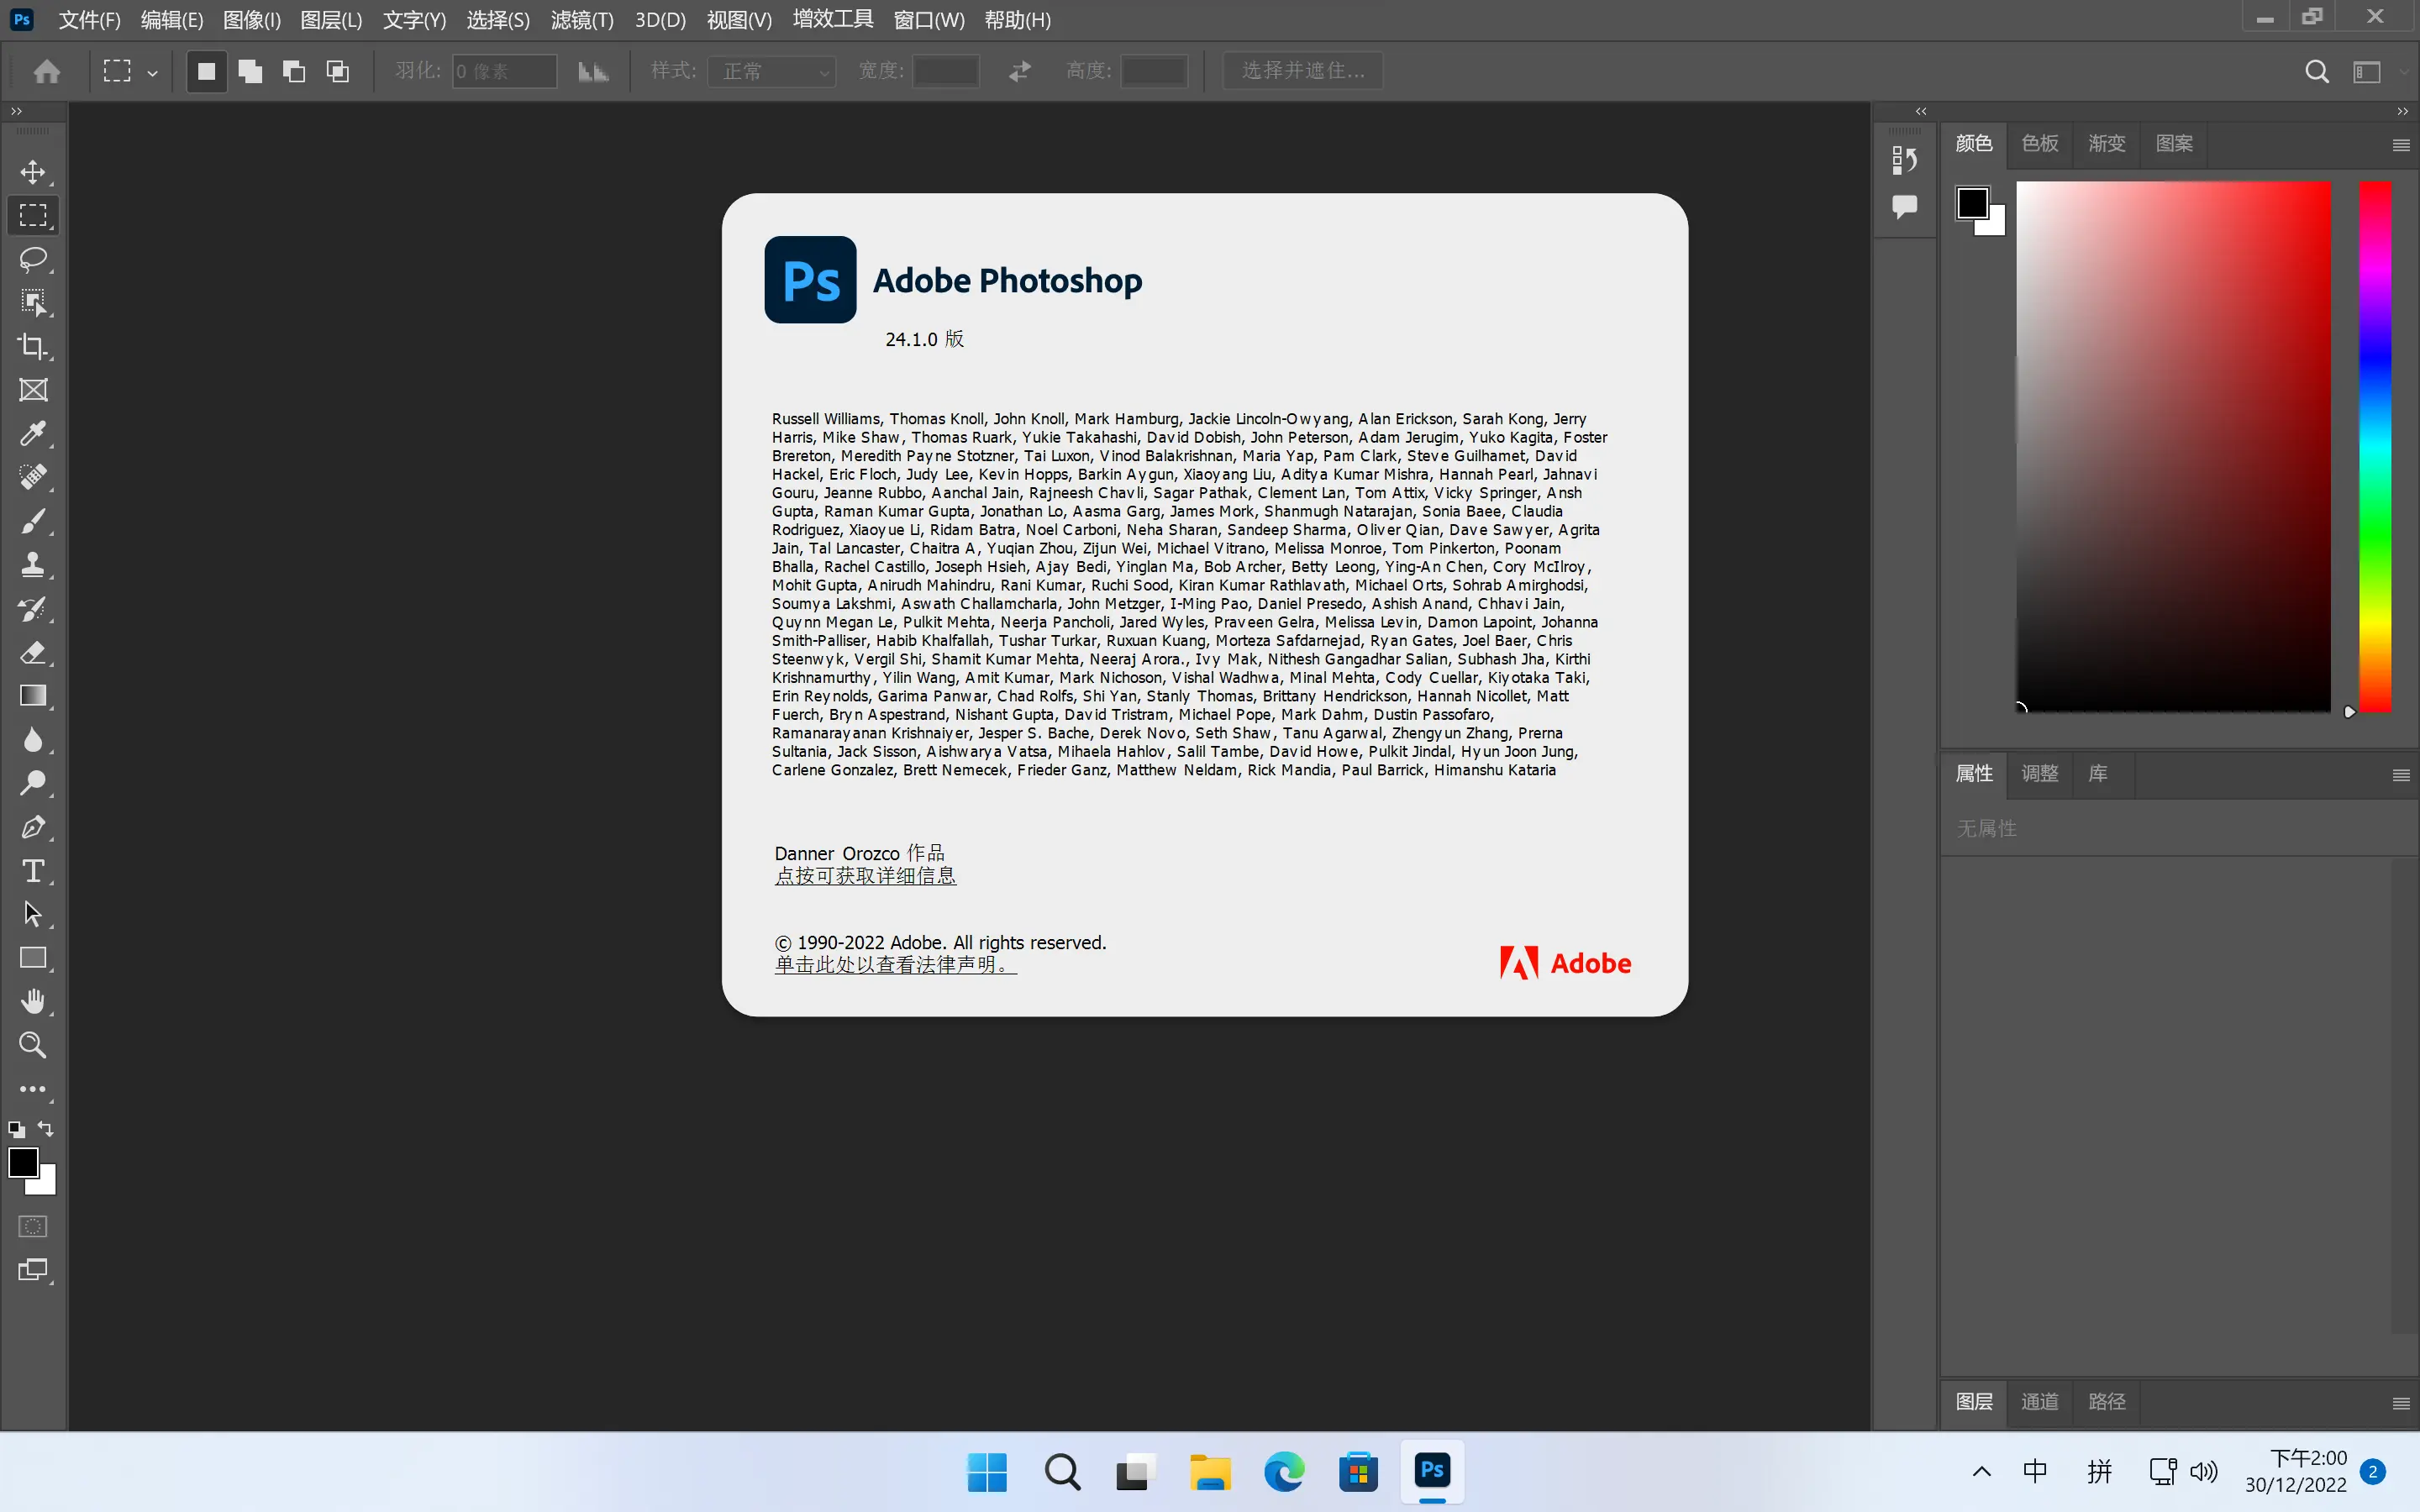2420x1512 pixels.
Task: Select the Pen tool
Action: pyautogui.click(x=33, y=827)
